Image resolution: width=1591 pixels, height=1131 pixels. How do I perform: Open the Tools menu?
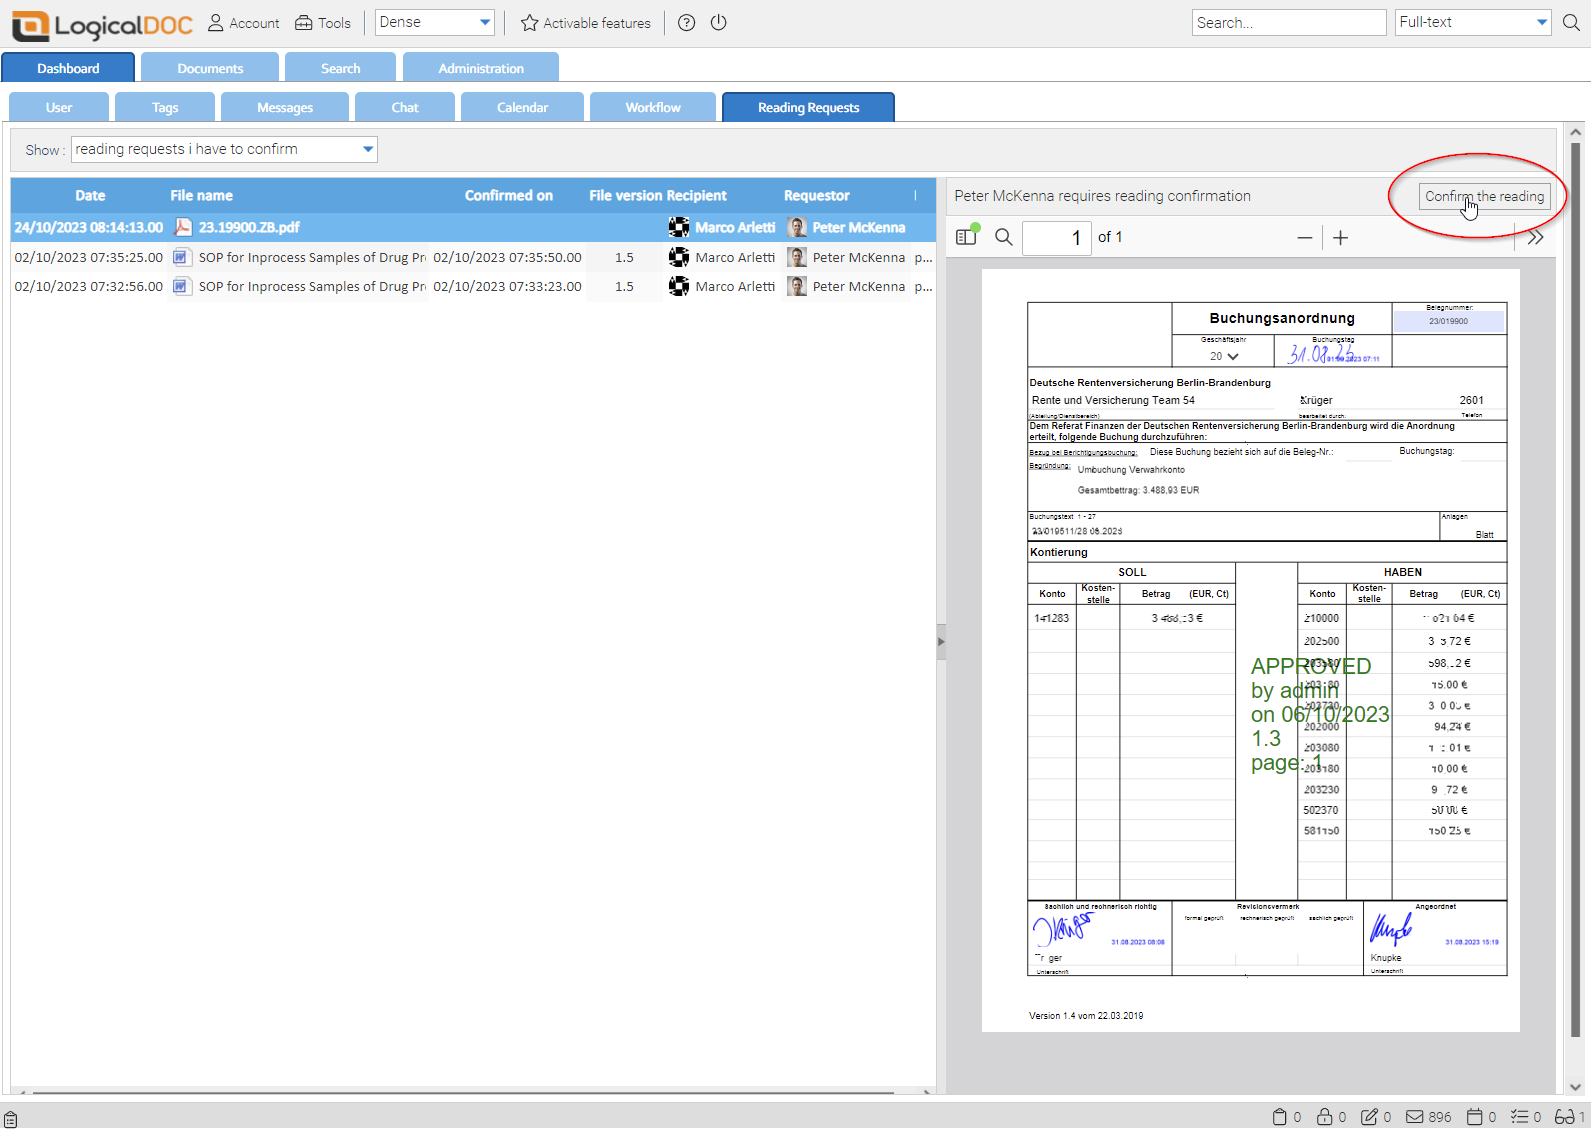pyautogui.click(x=322, y=23)
